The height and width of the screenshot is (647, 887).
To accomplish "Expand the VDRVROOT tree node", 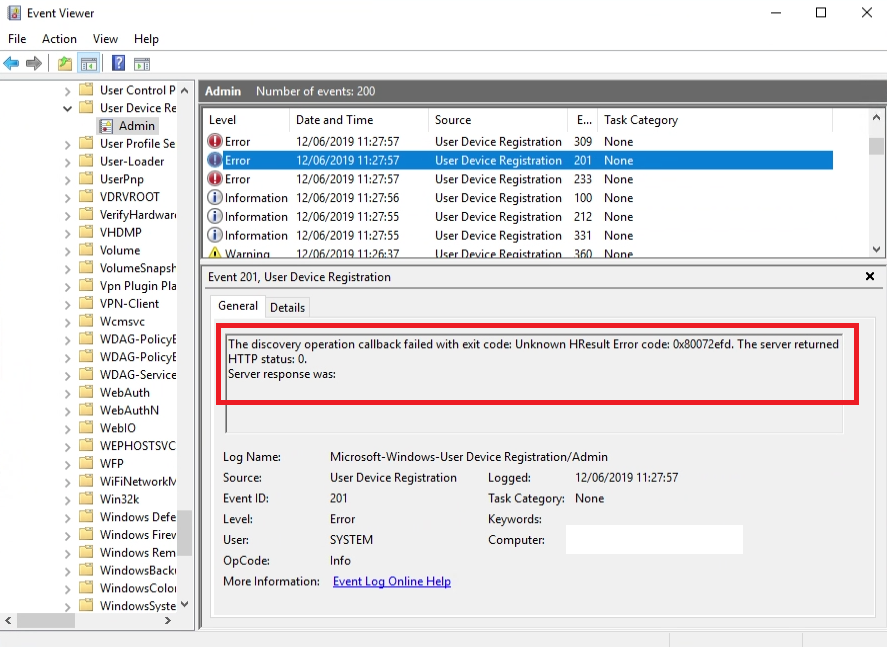I will point(67,196).
